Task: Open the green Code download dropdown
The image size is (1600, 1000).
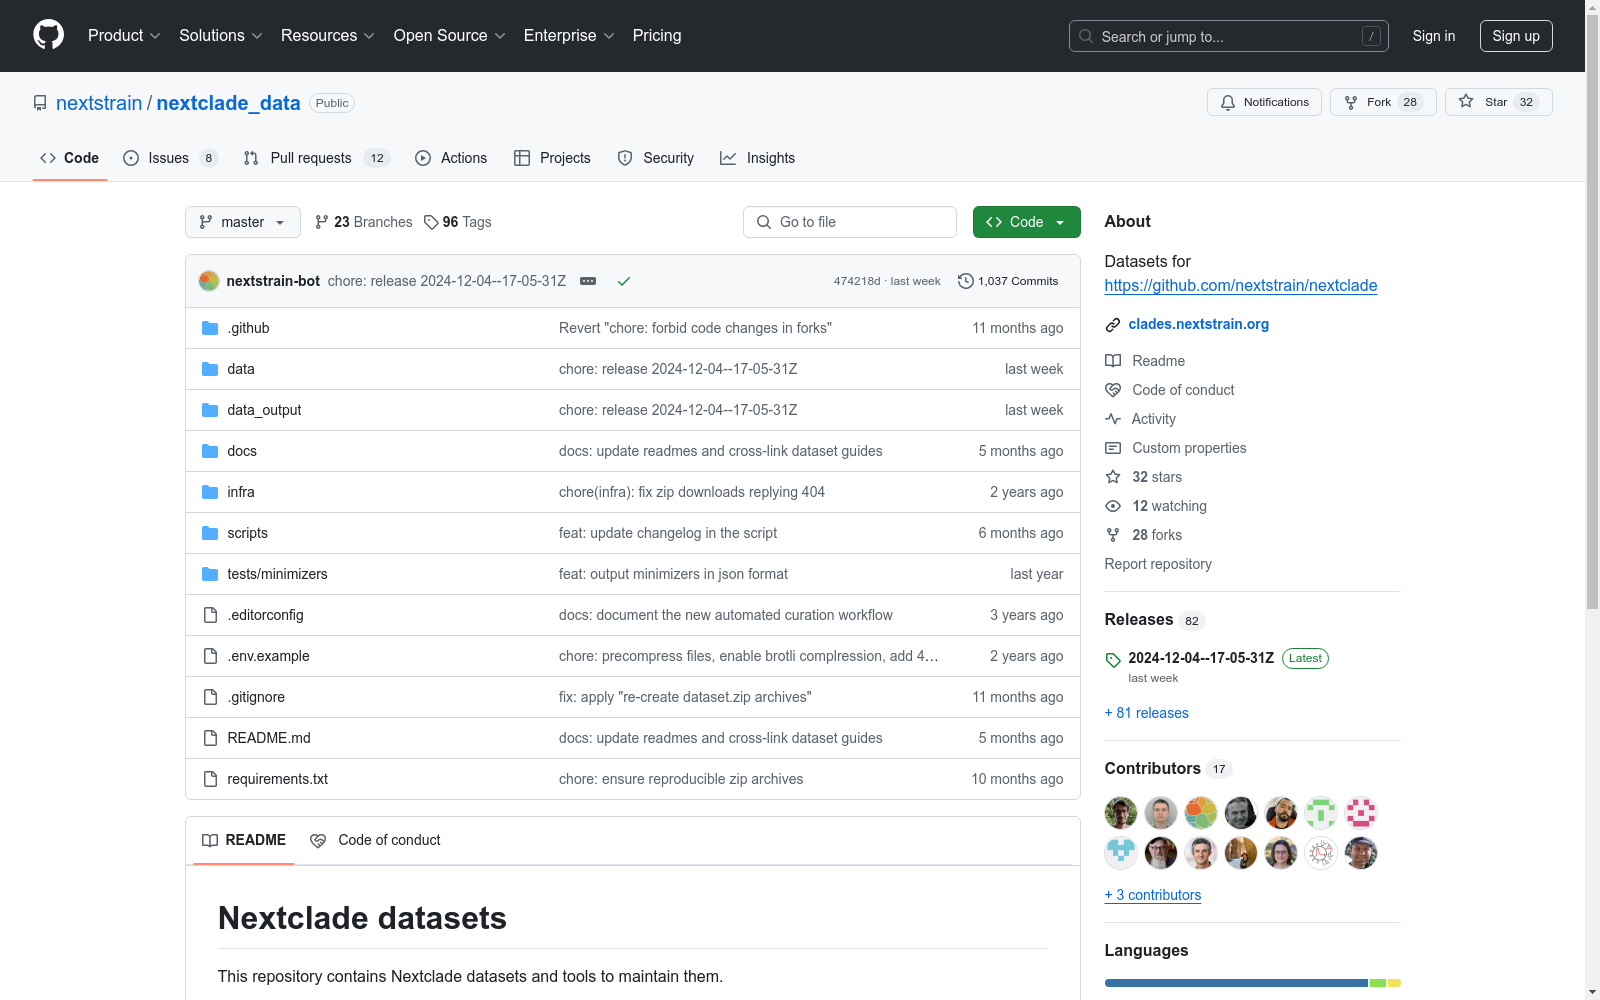Action: 1026,222
